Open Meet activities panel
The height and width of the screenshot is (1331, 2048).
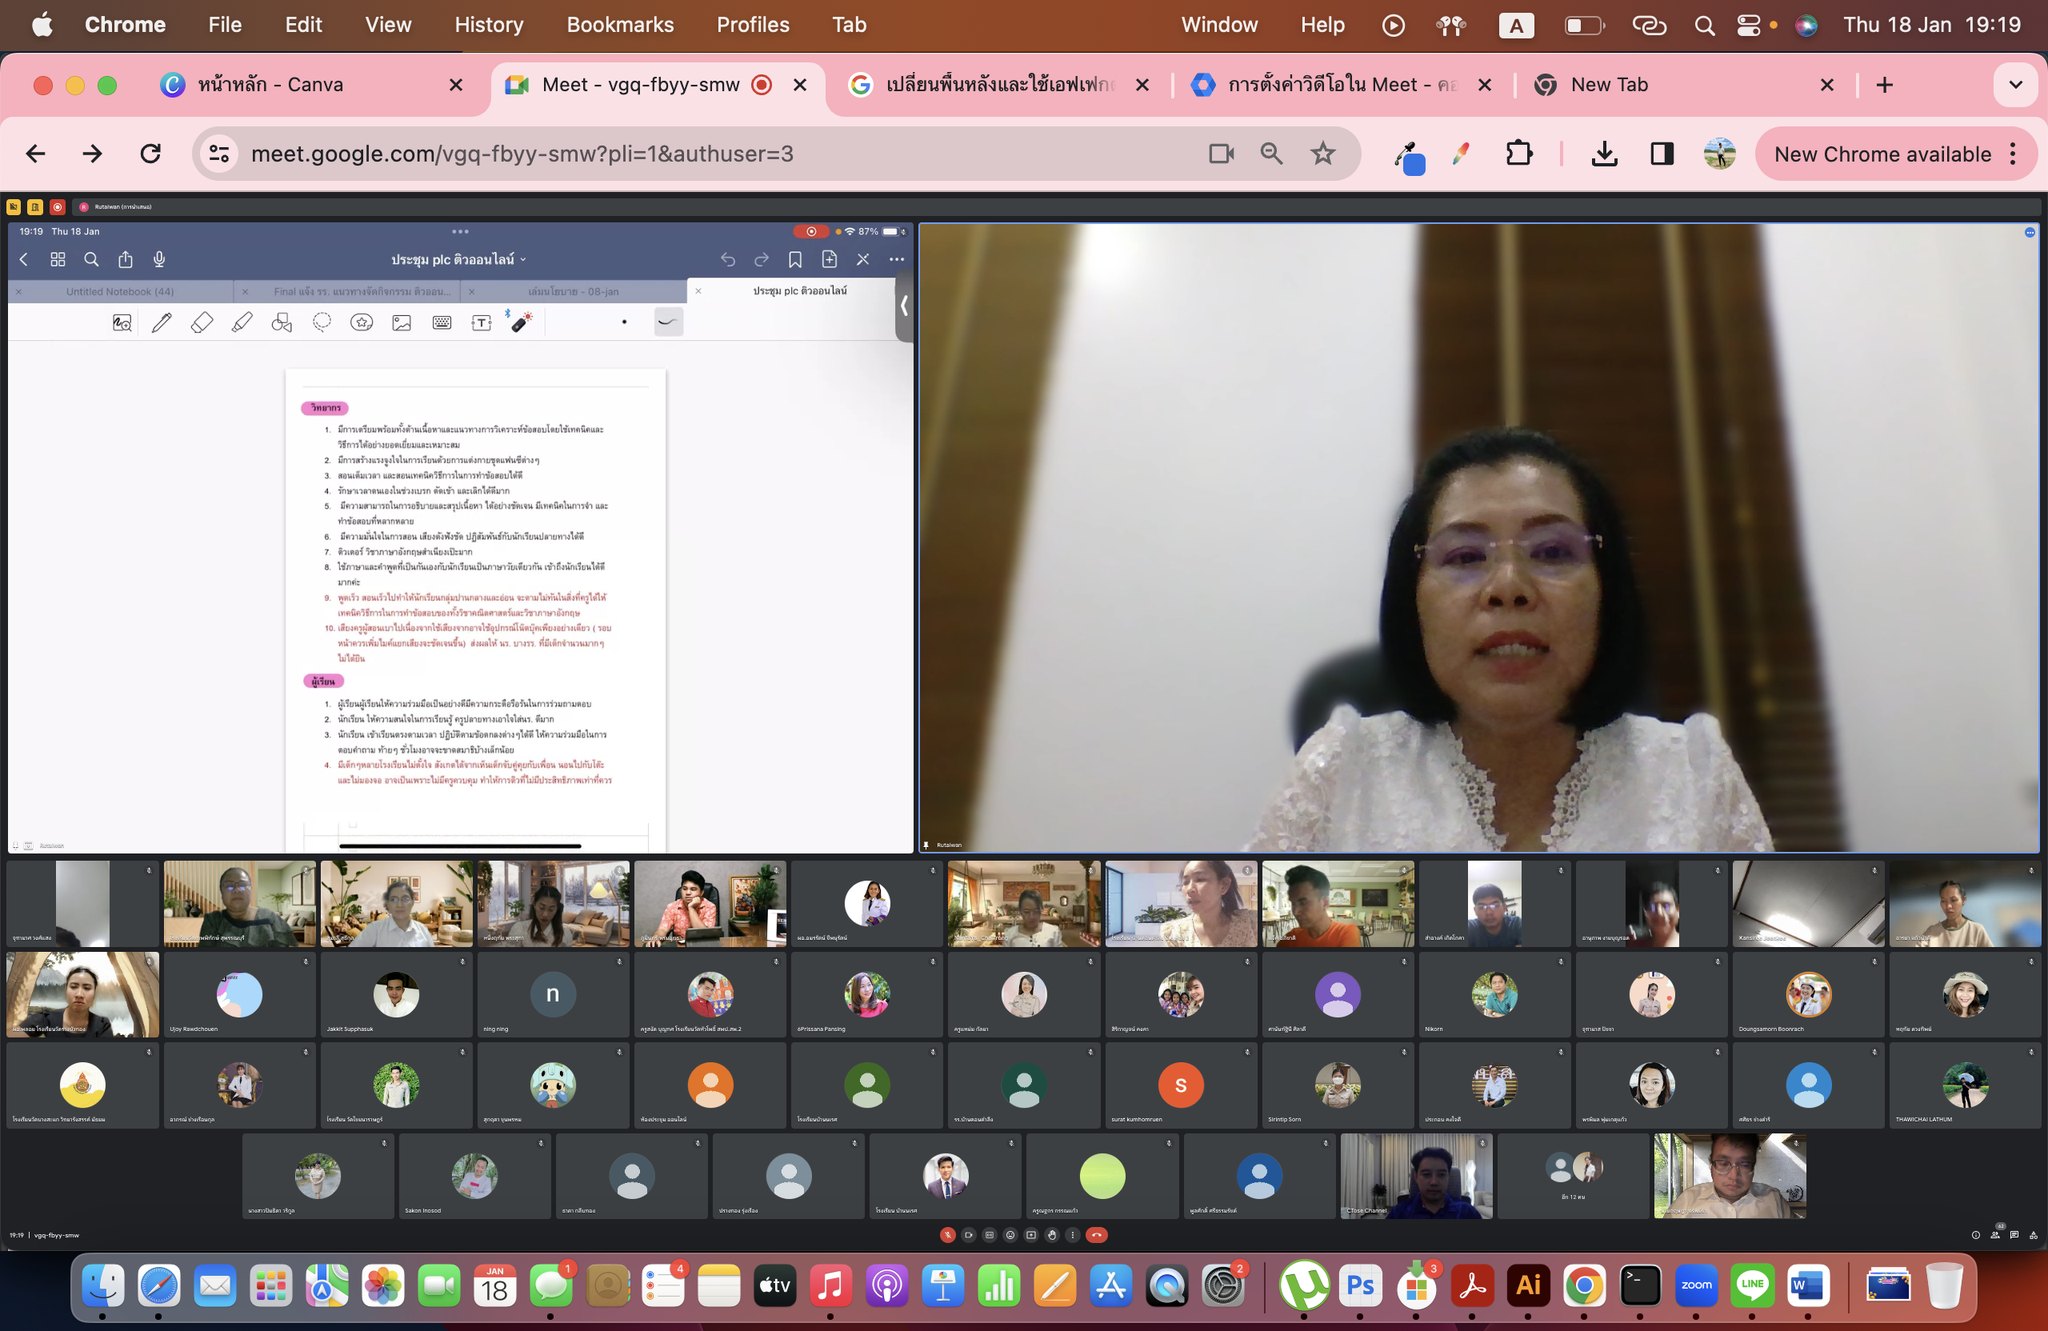coord(2034,1235)
